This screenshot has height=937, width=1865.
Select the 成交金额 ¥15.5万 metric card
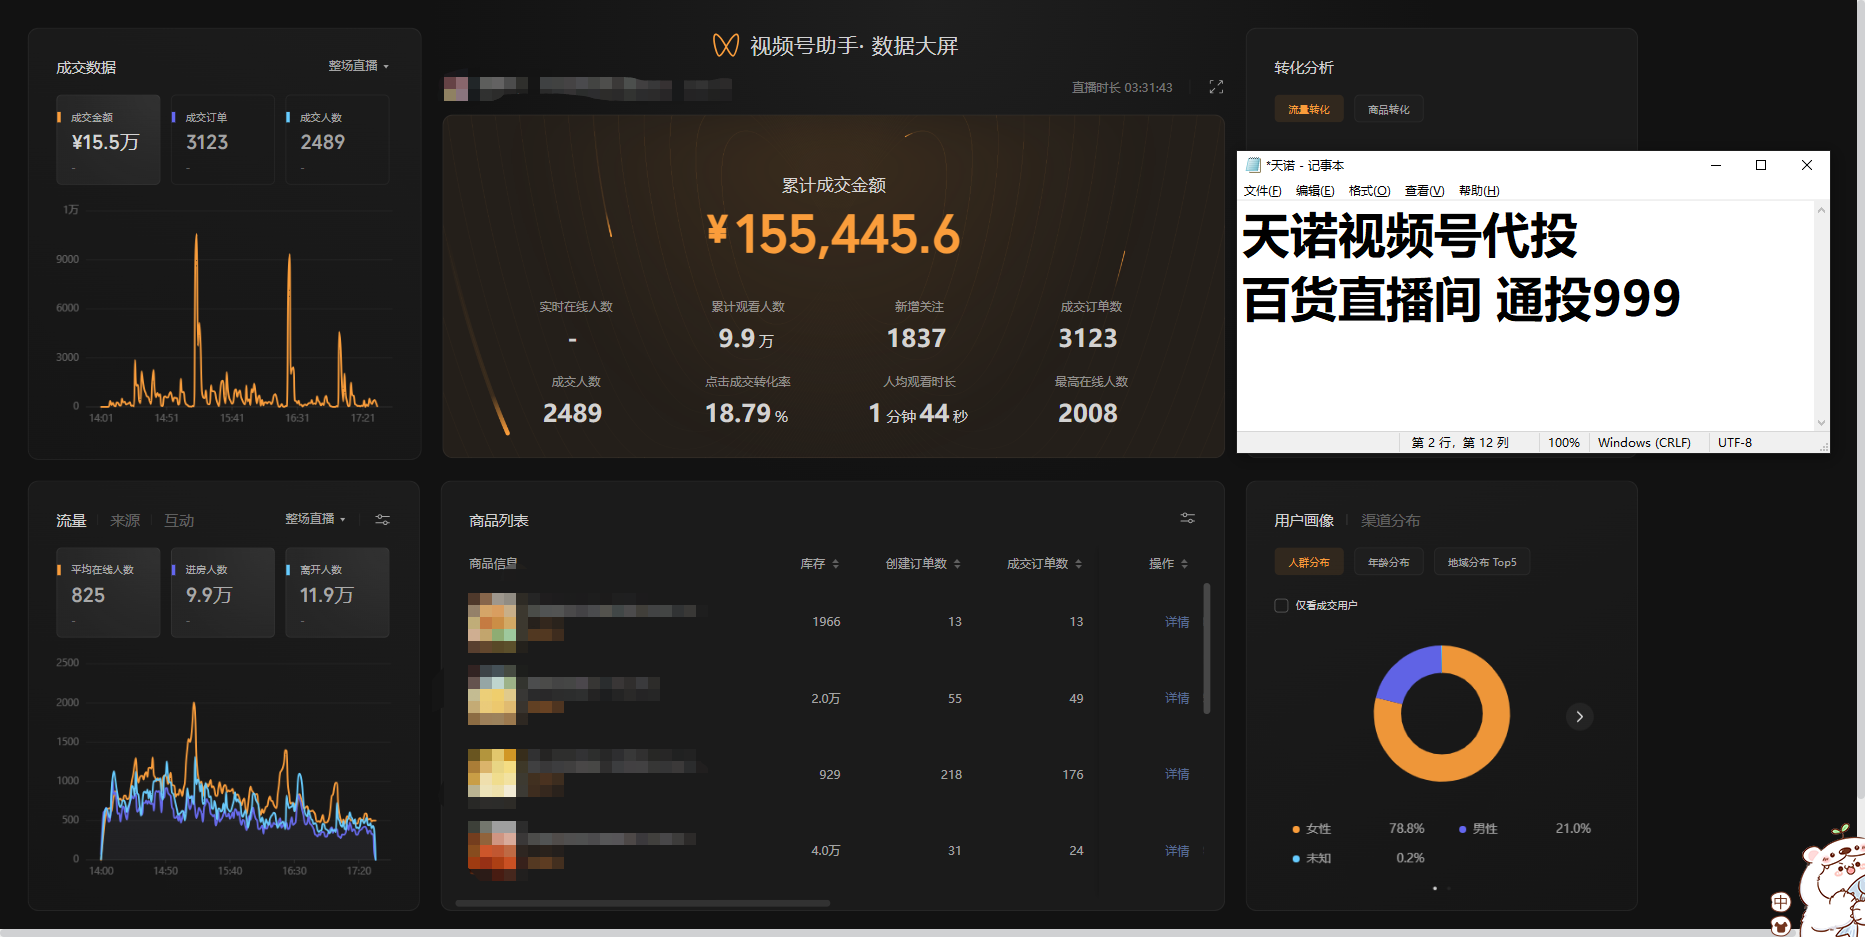click(108, 140)
